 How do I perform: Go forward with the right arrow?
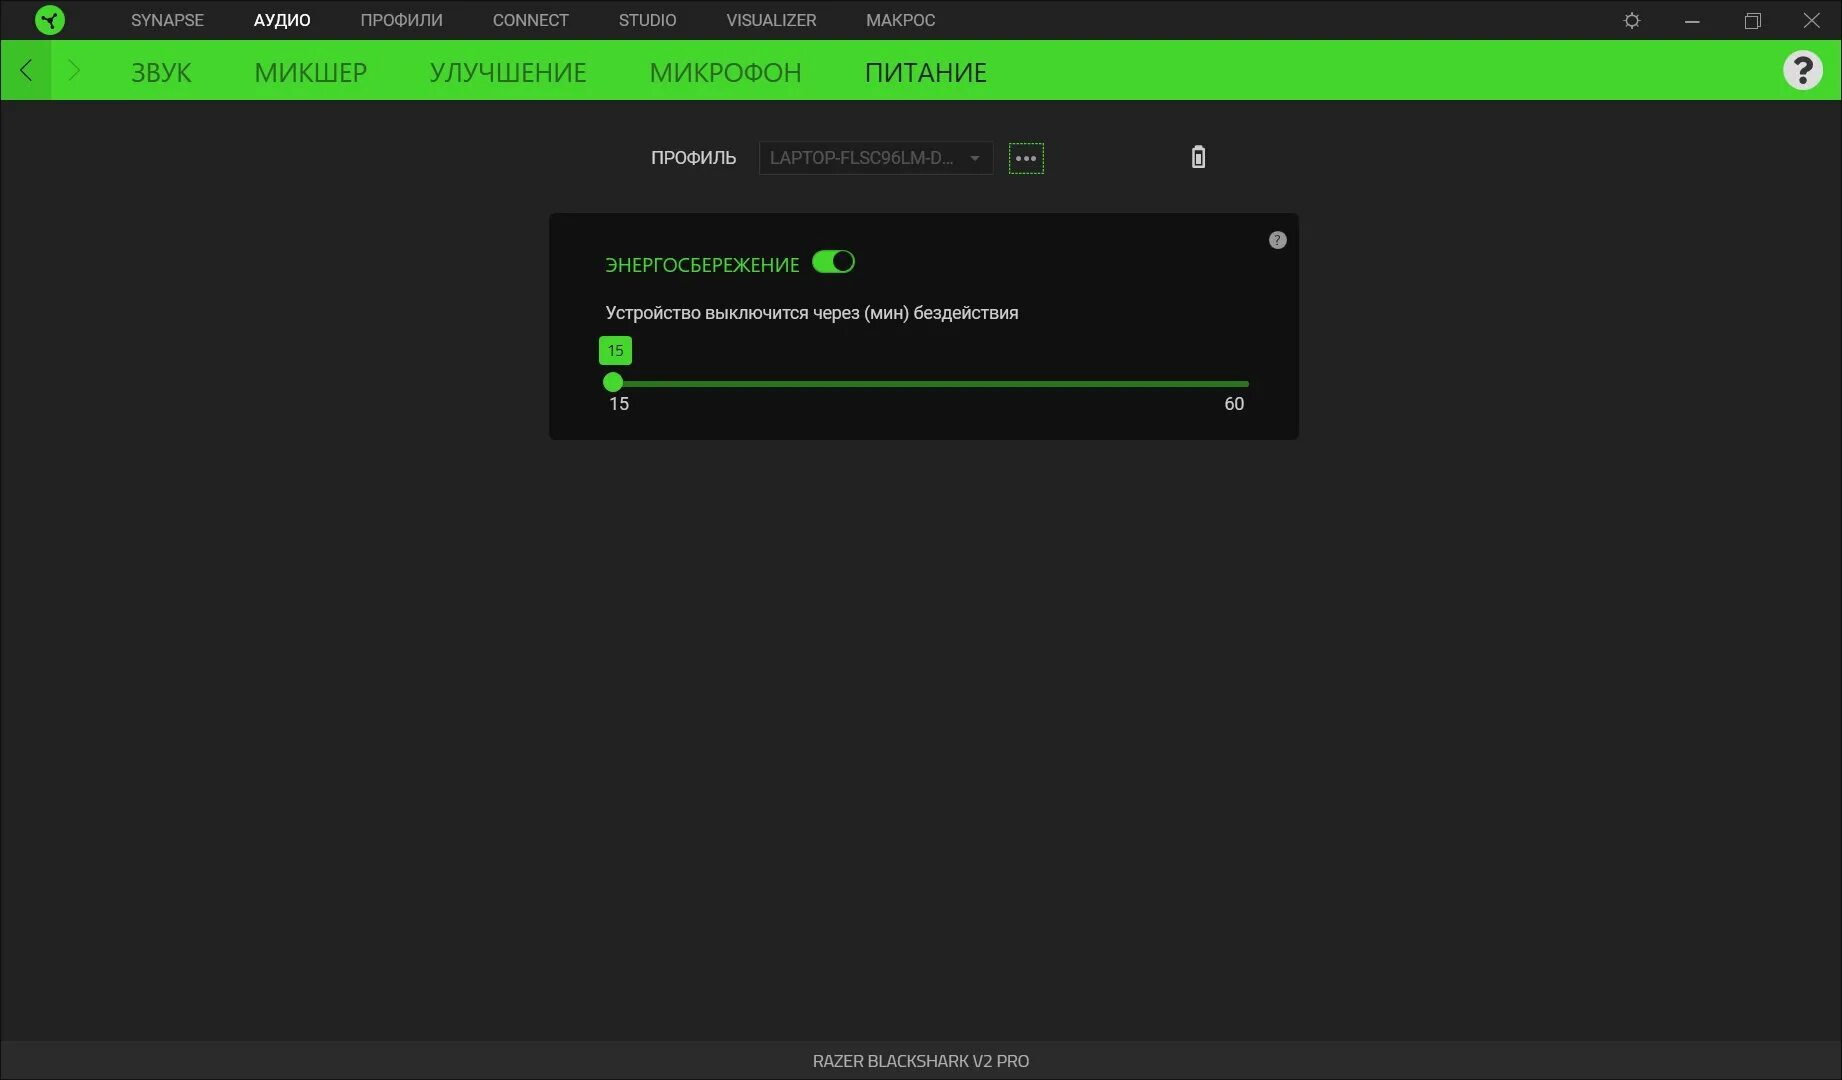(74, 70)
